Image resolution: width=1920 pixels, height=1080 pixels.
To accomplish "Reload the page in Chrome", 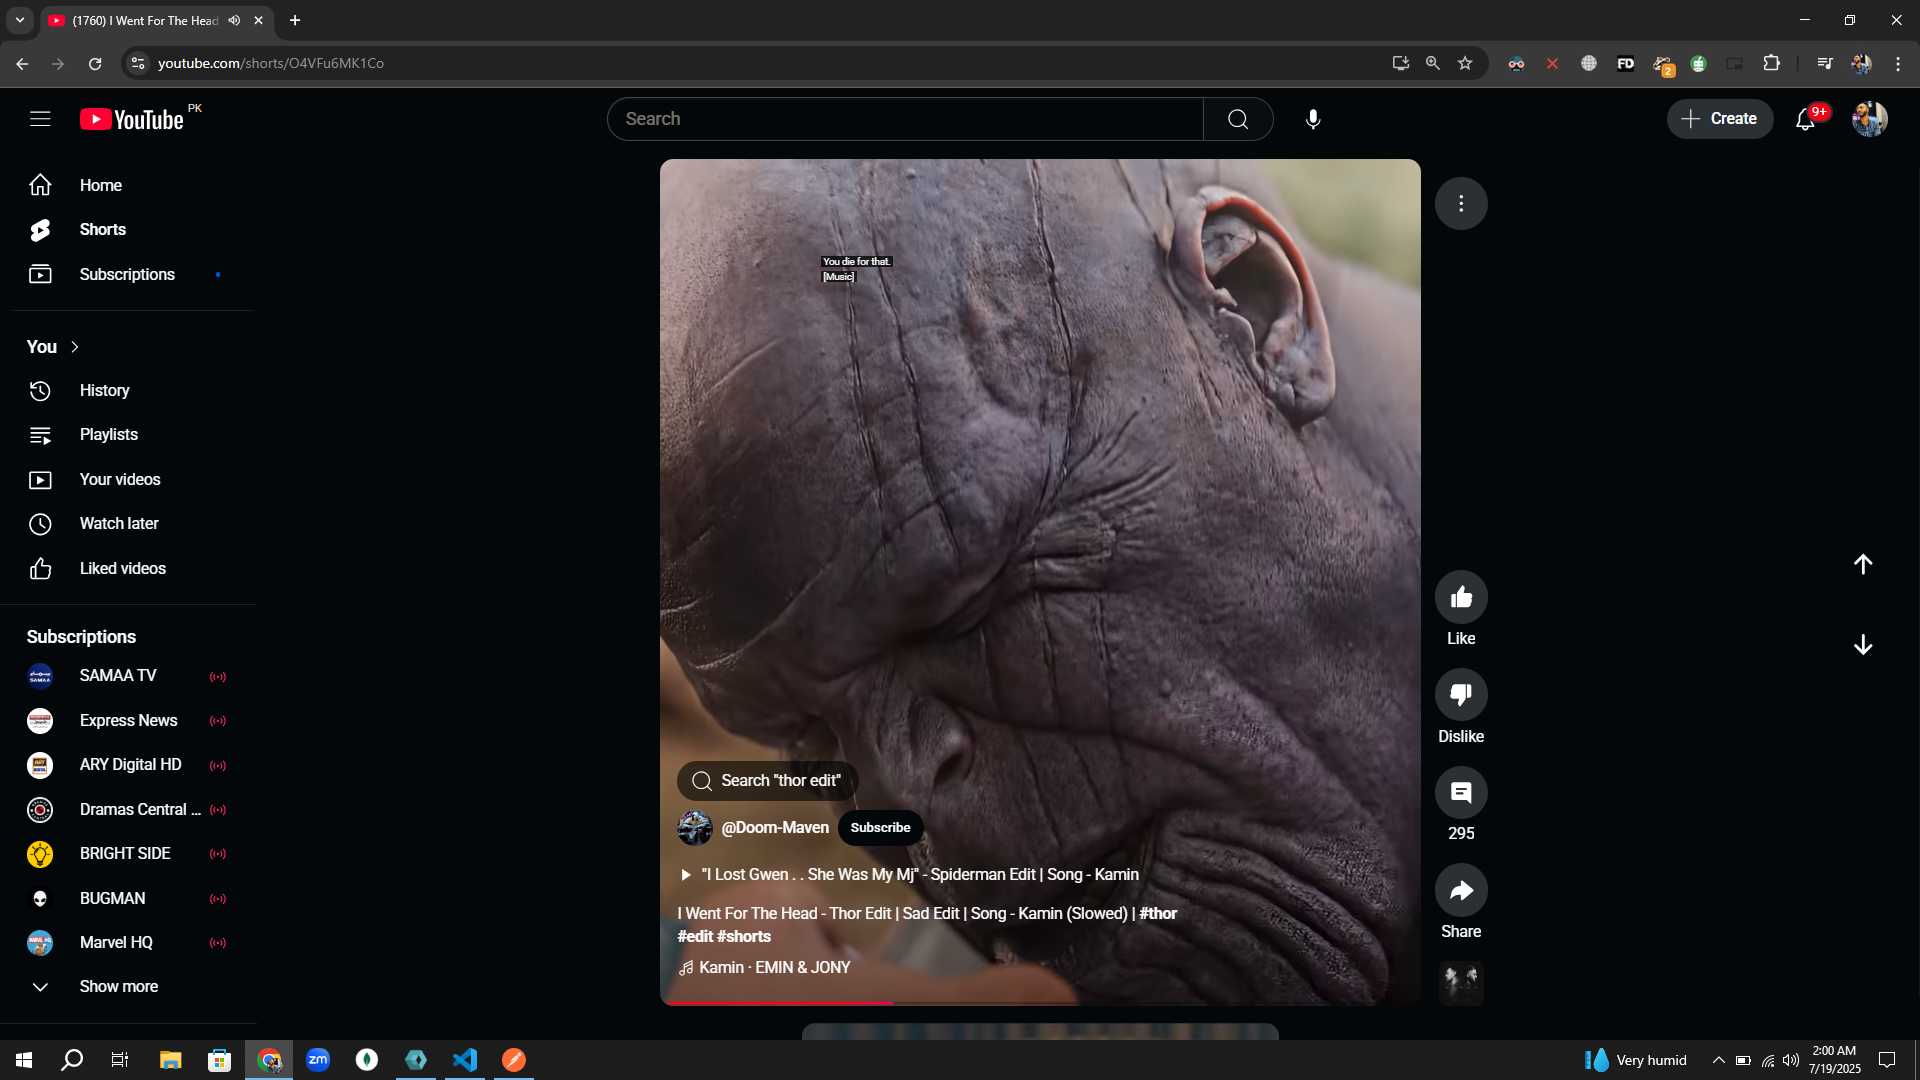I will coord(95,63).
